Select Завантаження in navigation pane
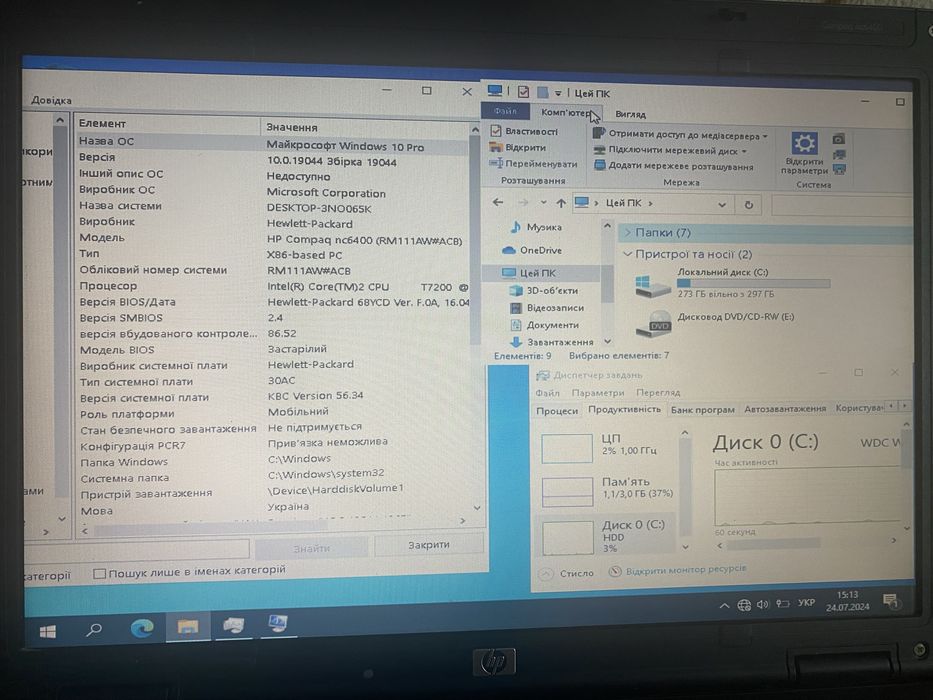The image size is (933, 700). pyautogui.click(x=552, y=342)
